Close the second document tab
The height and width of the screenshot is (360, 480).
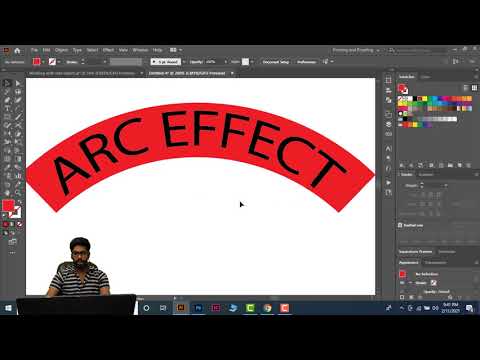232,73
